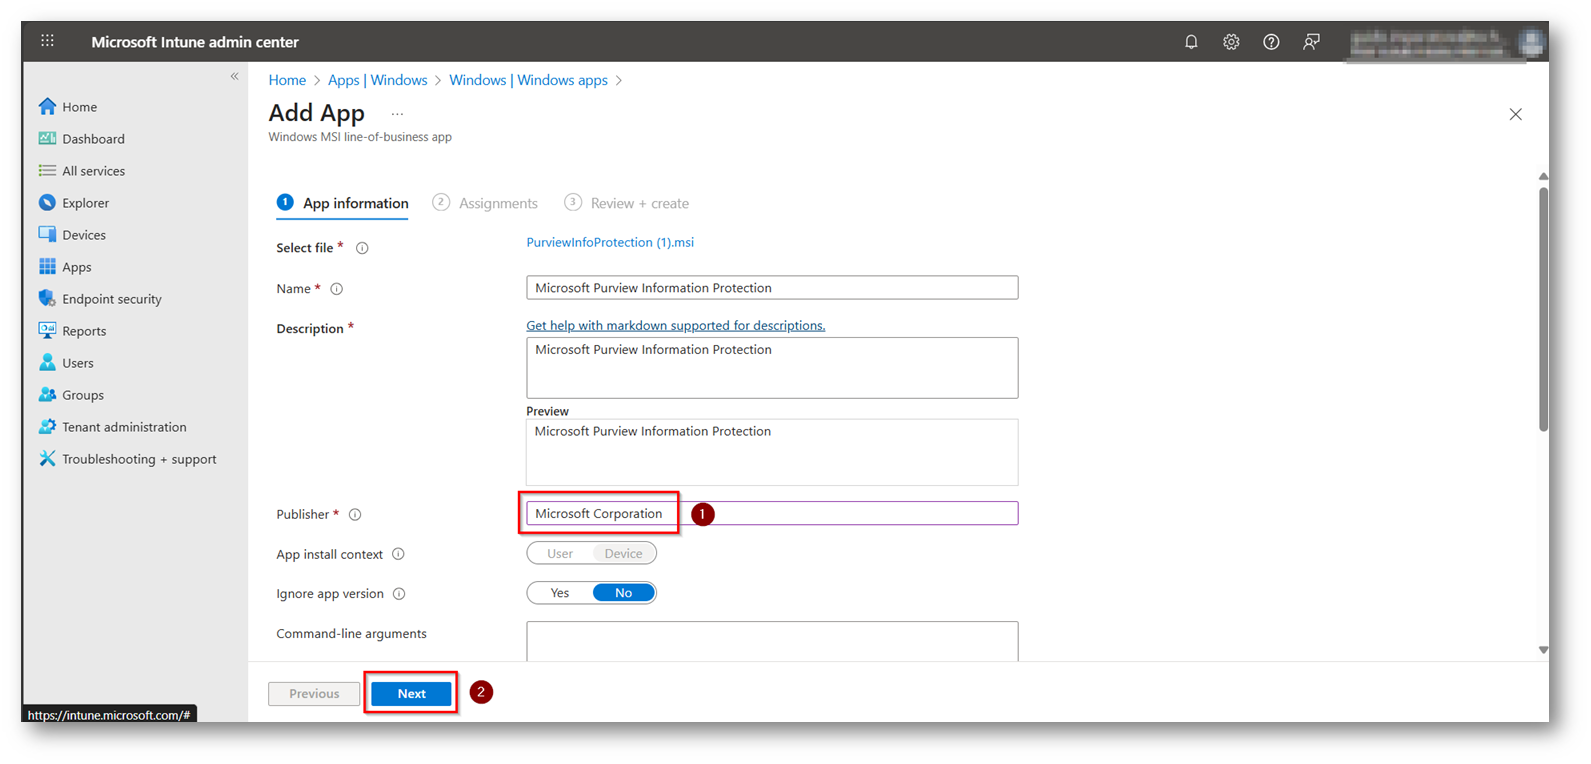Click the Next button
Image resolution: width=1591 pixels, height=764 pixels.
(x=411, y=693)
